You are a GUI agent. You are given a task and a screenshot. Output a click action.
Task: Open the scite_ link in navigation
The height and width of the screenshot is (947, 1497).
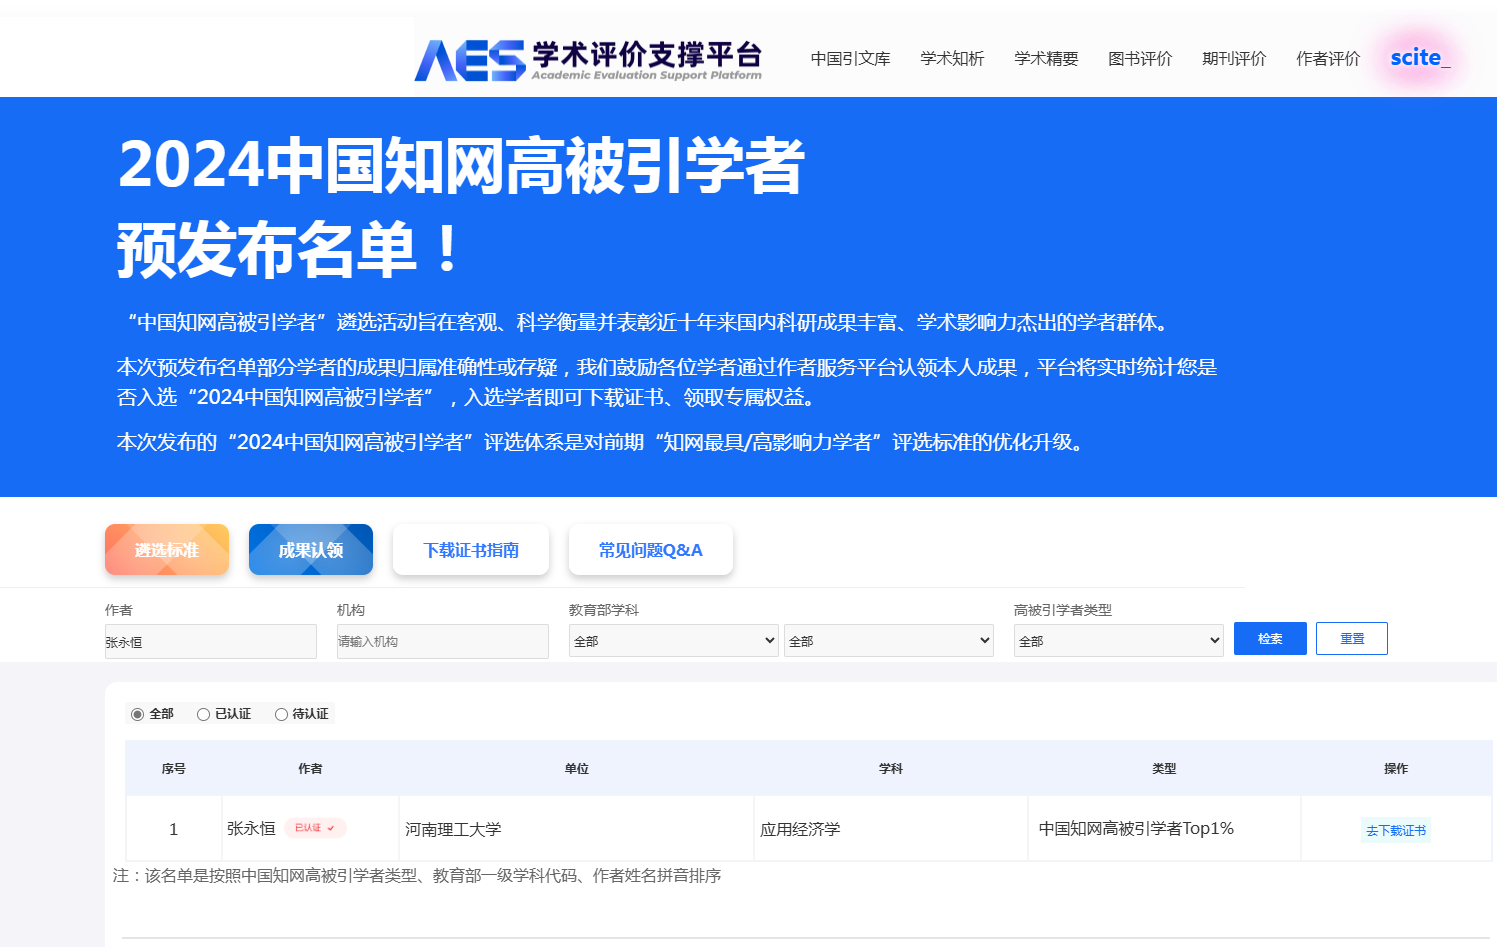1418,58
